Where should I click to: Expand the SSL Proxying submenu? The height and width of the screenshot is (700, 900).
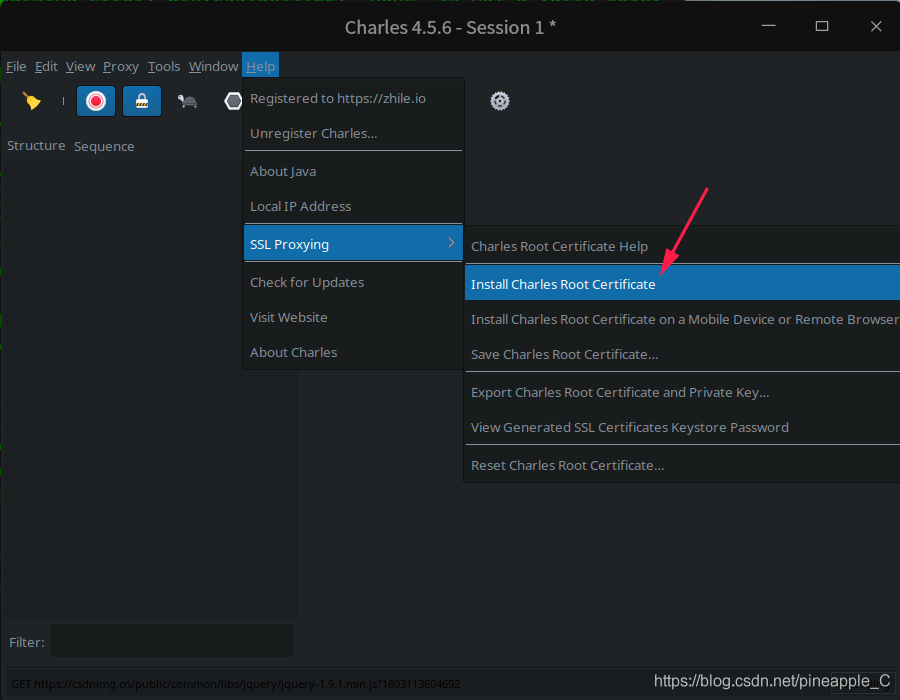(x=352, y=244)
